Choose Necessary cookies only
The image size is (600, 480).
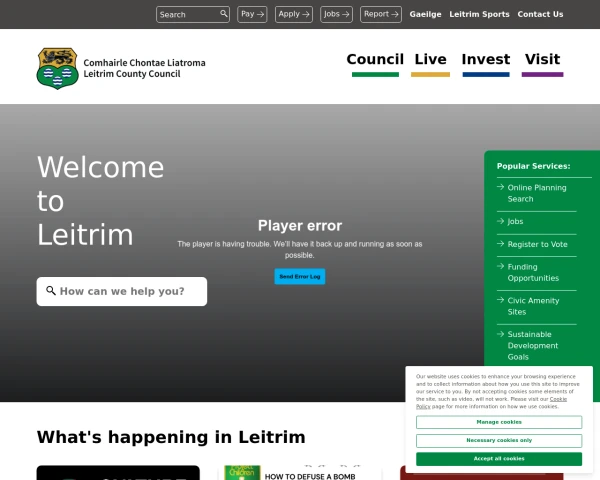(499, 440)
